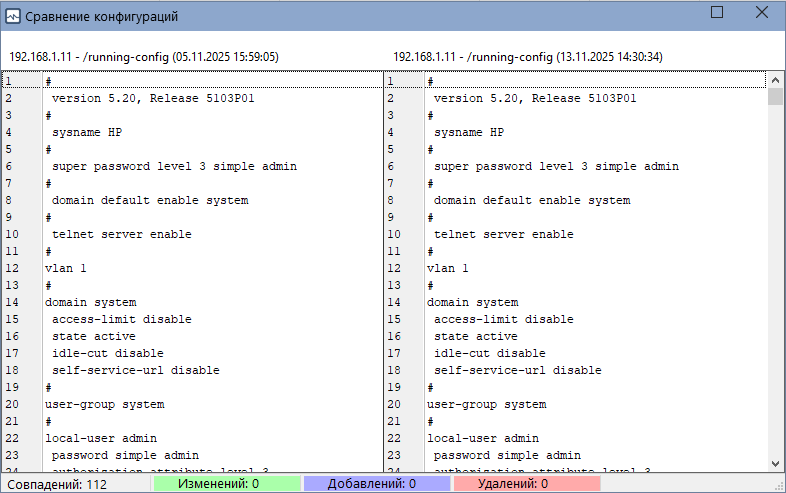Click the scrollbar up arrow
Image resolution: width=786 pixels, height=493 pixels.
[x=775, y=80]
